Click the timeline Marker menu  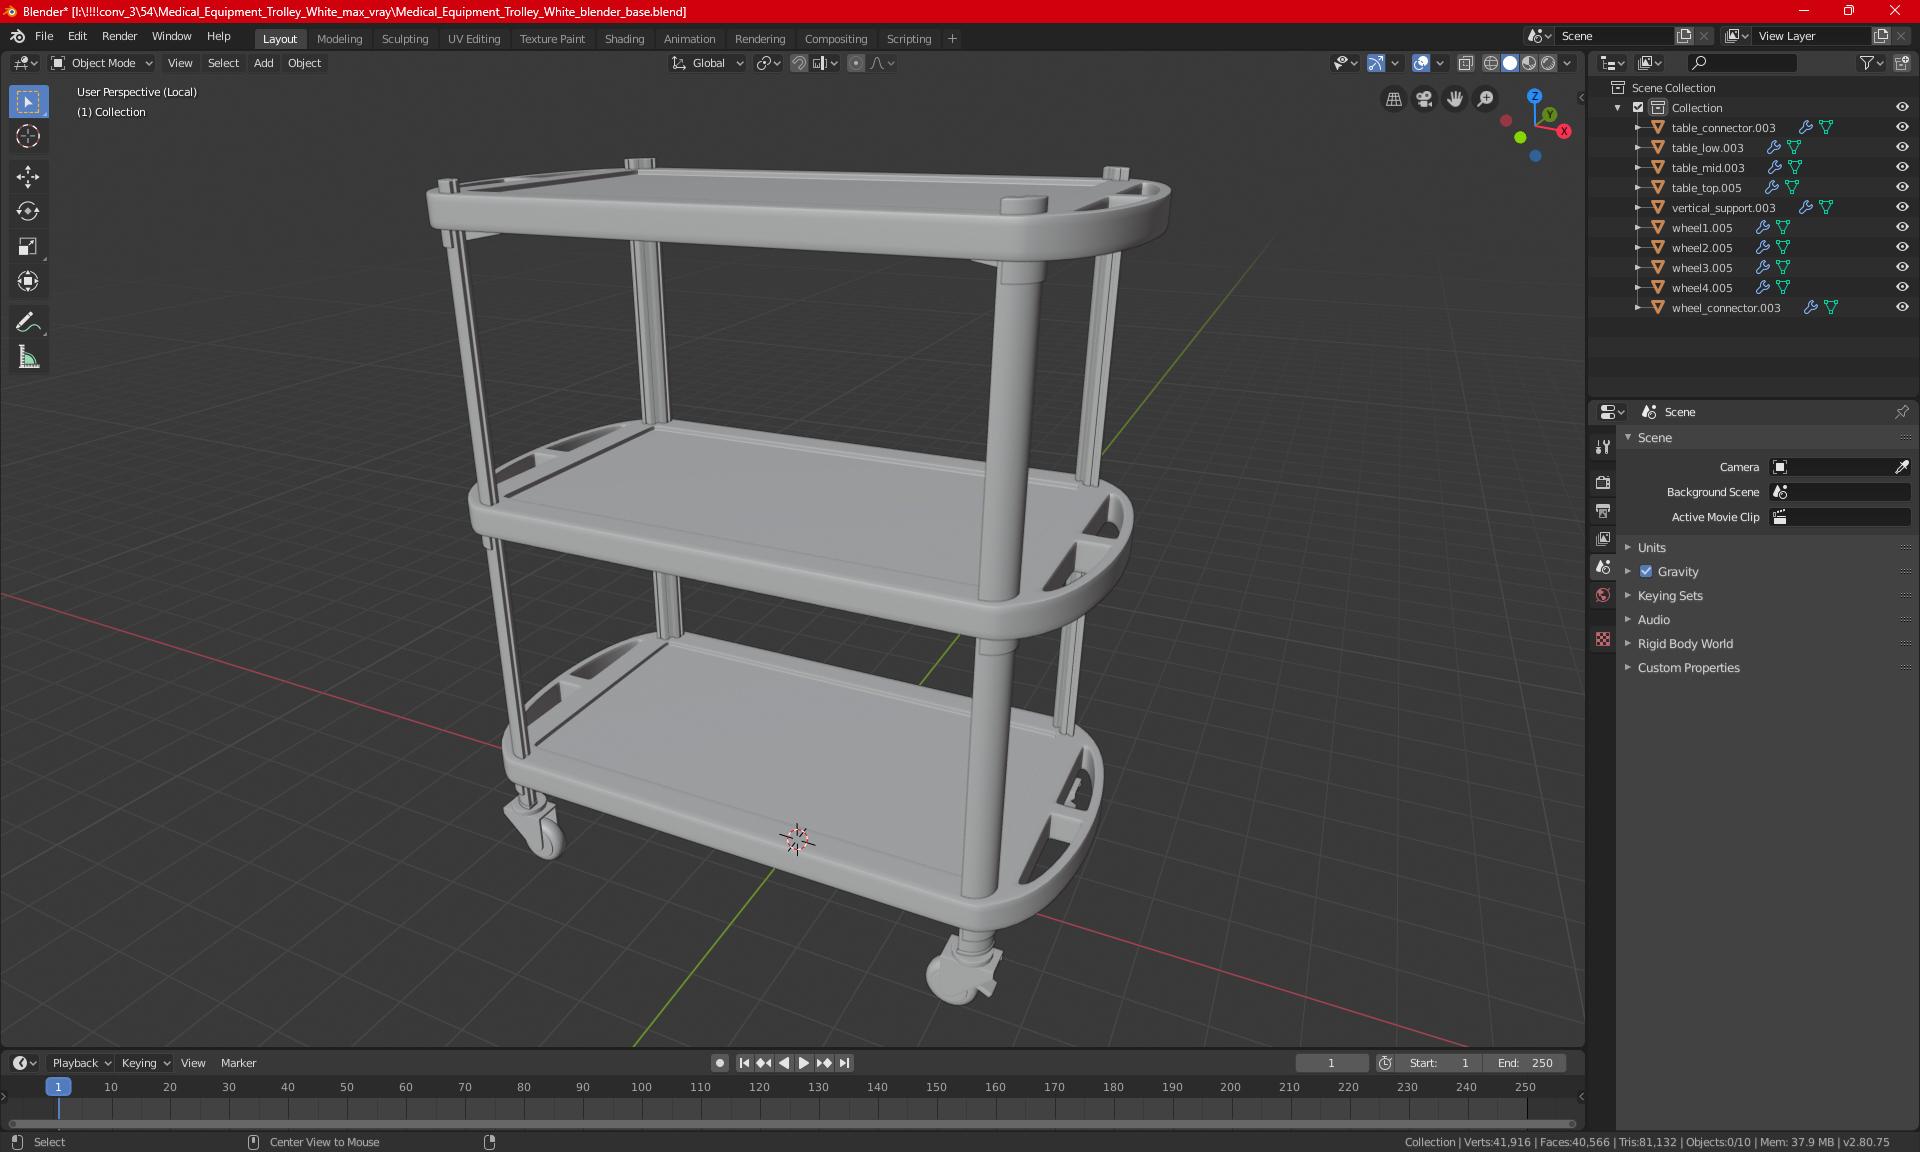238,1063
